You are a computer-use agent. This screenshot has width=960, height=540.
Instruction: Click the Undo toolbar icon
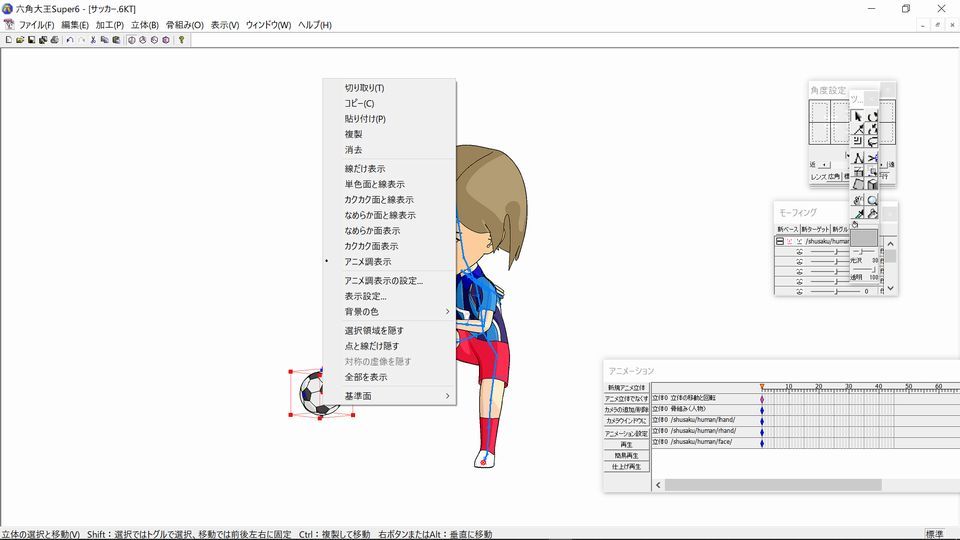point(70,40)
